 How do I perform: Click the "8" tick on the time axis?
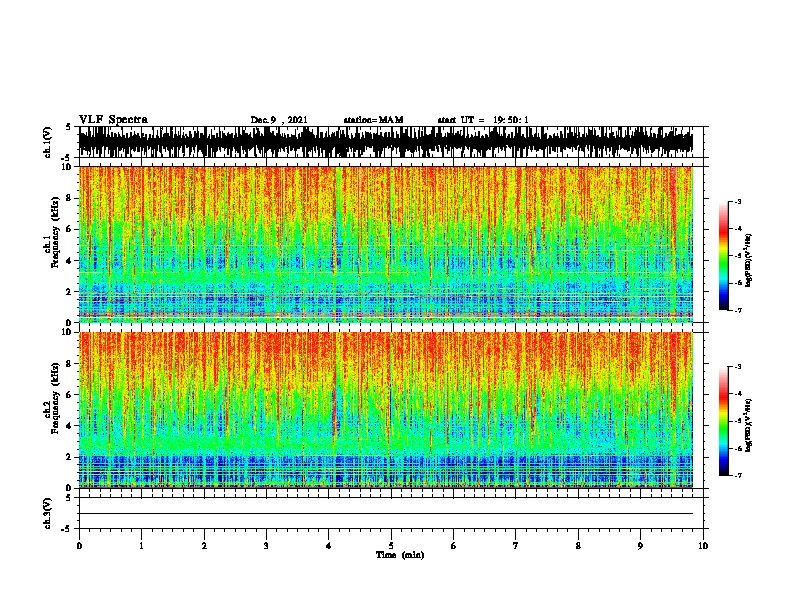[x=578, y=545]
